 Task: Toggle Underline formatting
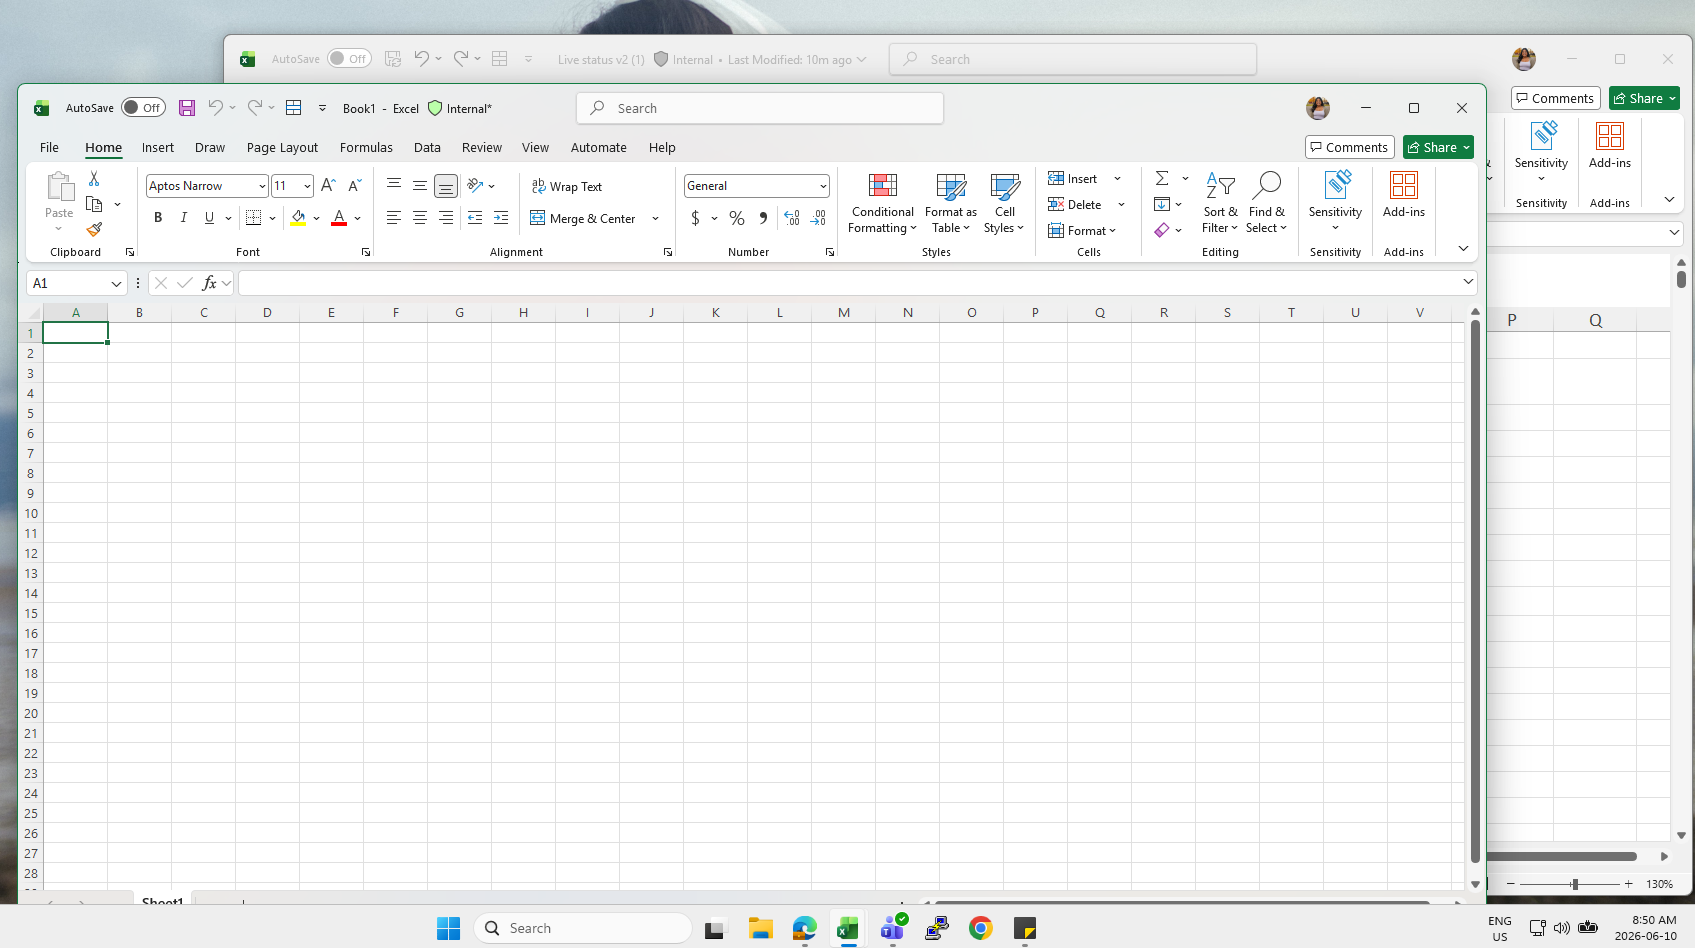(x=209, y=218)
